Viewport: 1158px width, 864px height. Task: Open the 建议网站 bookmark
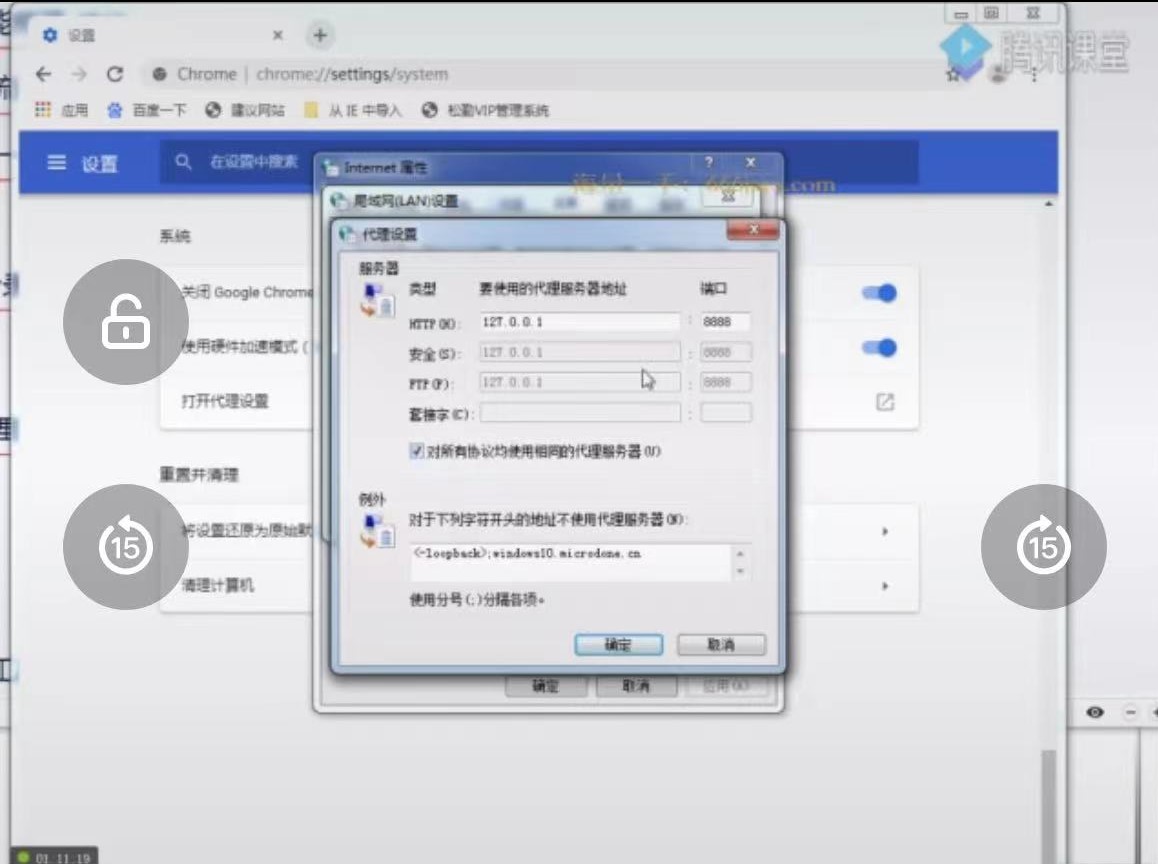coord(244,111)
